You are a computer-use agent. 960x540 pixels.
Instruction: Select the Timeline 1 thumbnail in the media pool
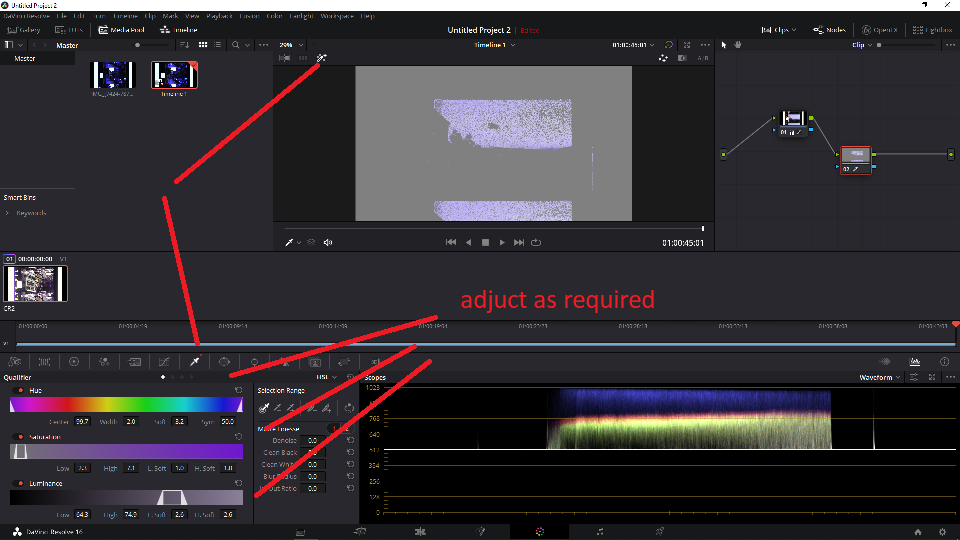[x=174, y=75]
